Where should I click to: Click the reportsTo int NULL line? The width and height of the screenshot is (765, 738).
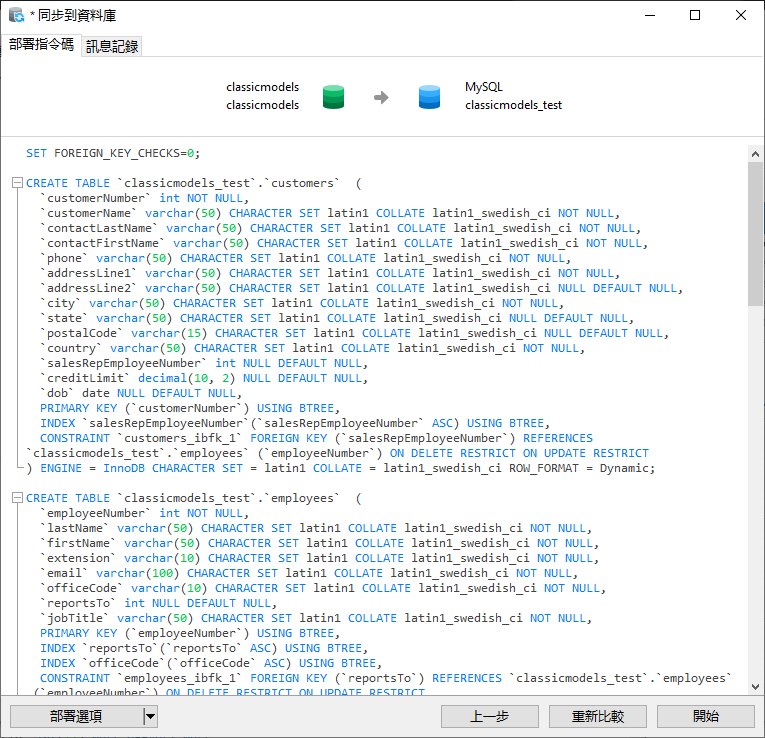coord(159,603)
